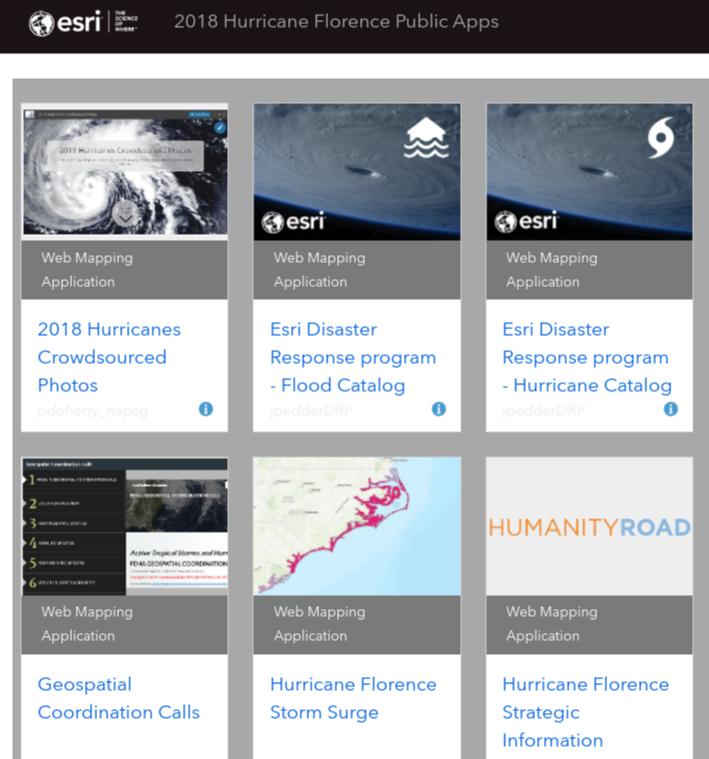The image size is (709, 759).
Task: Click info icon on Crowdsourced Photos card
Action: coord(205,409)
